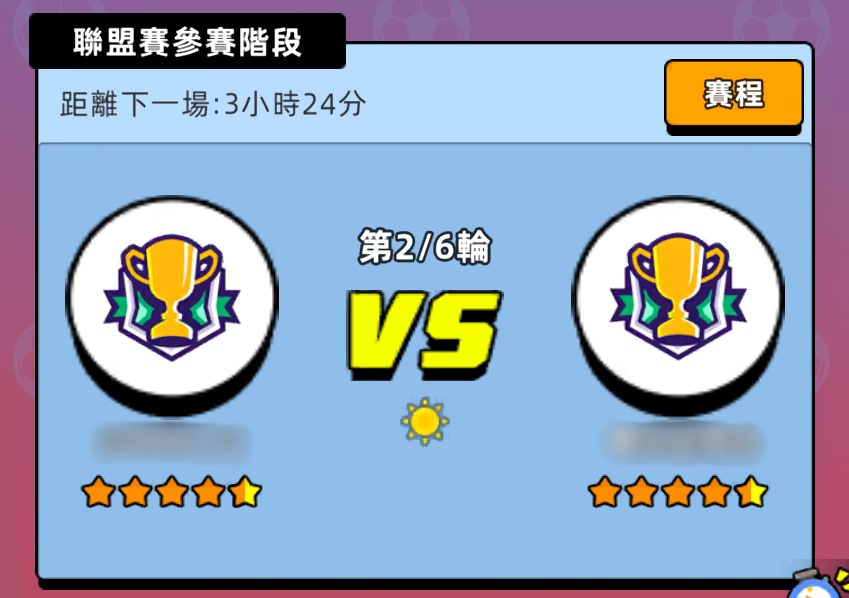Click the left team's fourth star
Viewport: 849px width, 598px height.
[208, 492]
